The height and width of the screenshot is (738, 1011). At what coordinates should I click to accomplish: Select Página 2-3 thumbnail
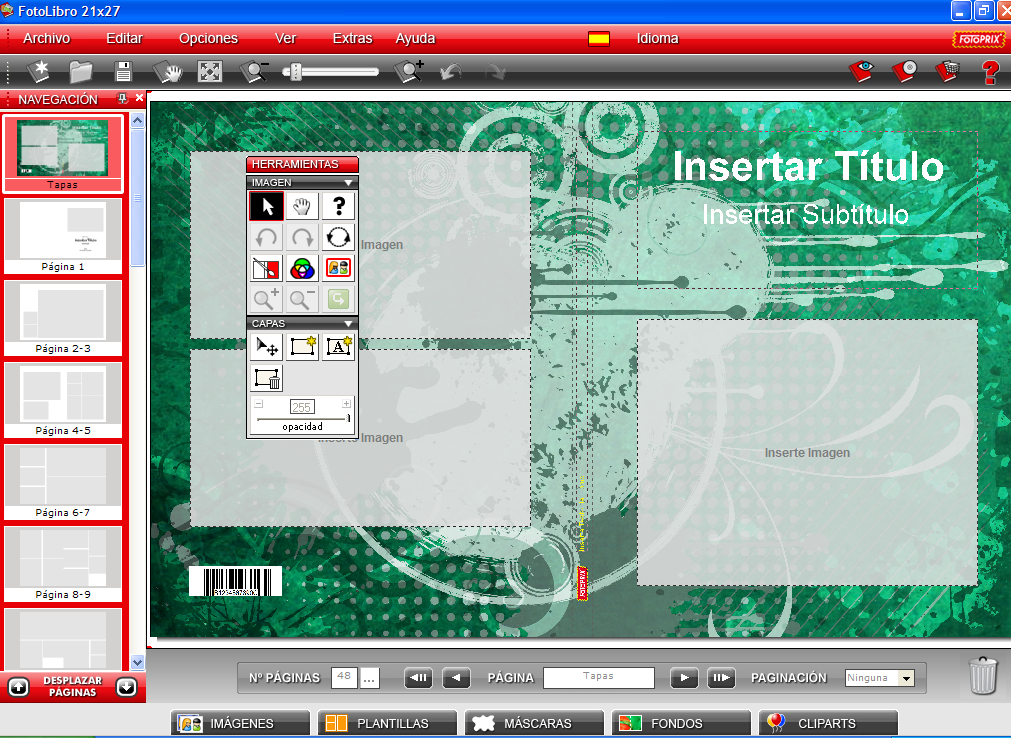click(x=63, y=318)
